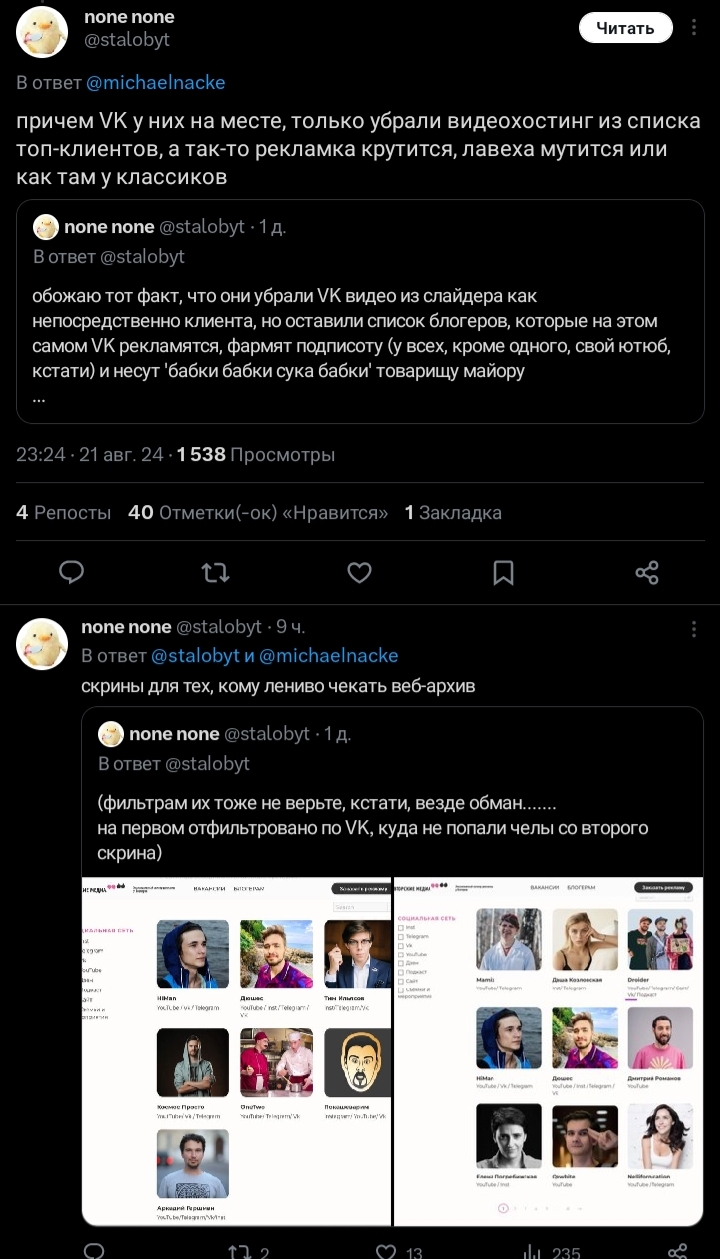Like the main tweet with the heart icon
Screen dimensions: 720x1259
[359, 572]
